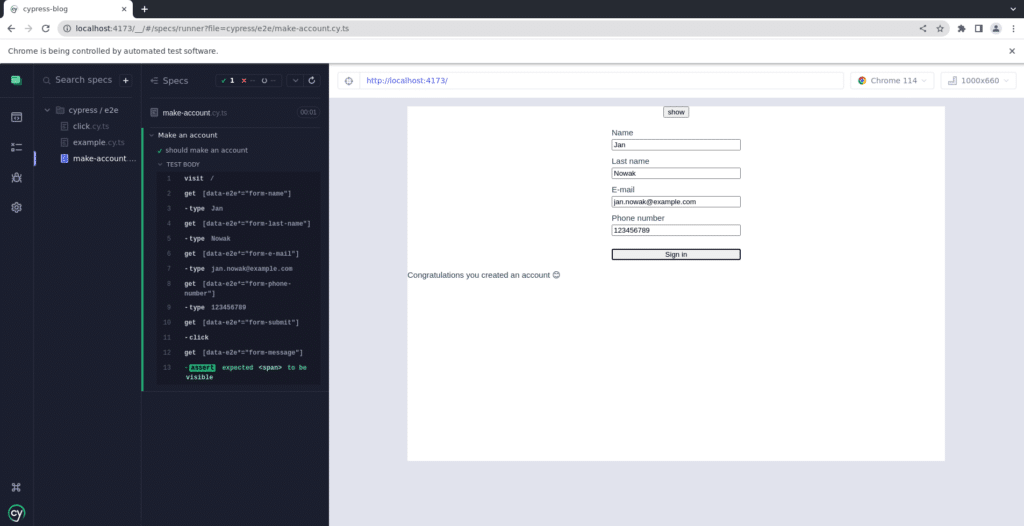The height and width of the screenshot is (526, 1024).
Task: Click the Phone number input field
Action: point(676,230)
